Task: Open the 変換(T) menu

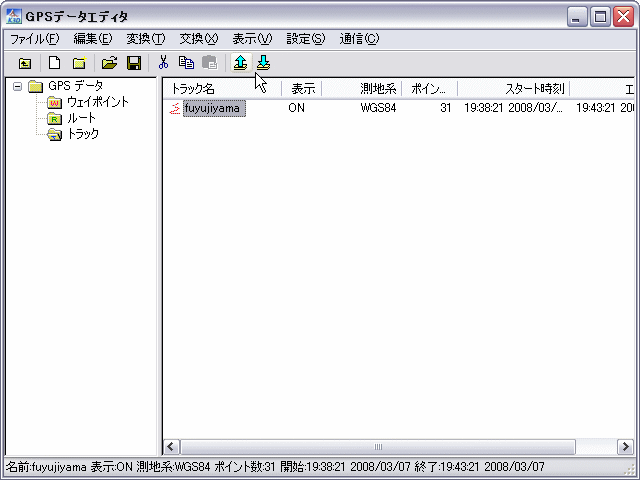Action: (x=146, y=39)
